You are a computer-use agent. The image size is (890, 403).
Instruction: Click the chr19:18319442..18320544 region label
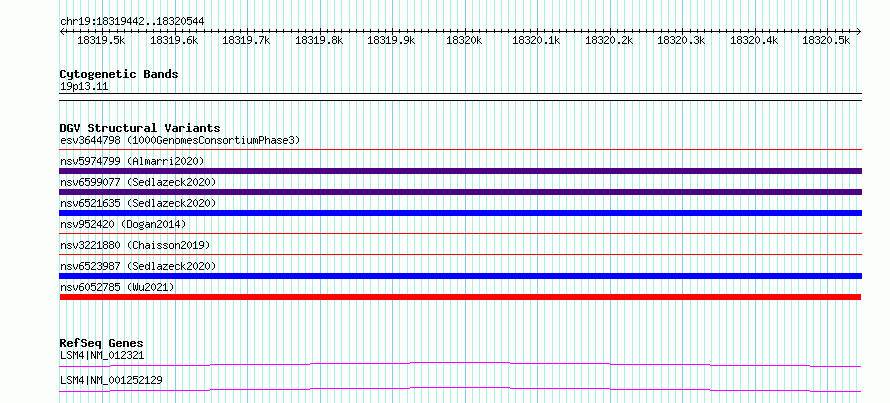click(x=132, y=21)
